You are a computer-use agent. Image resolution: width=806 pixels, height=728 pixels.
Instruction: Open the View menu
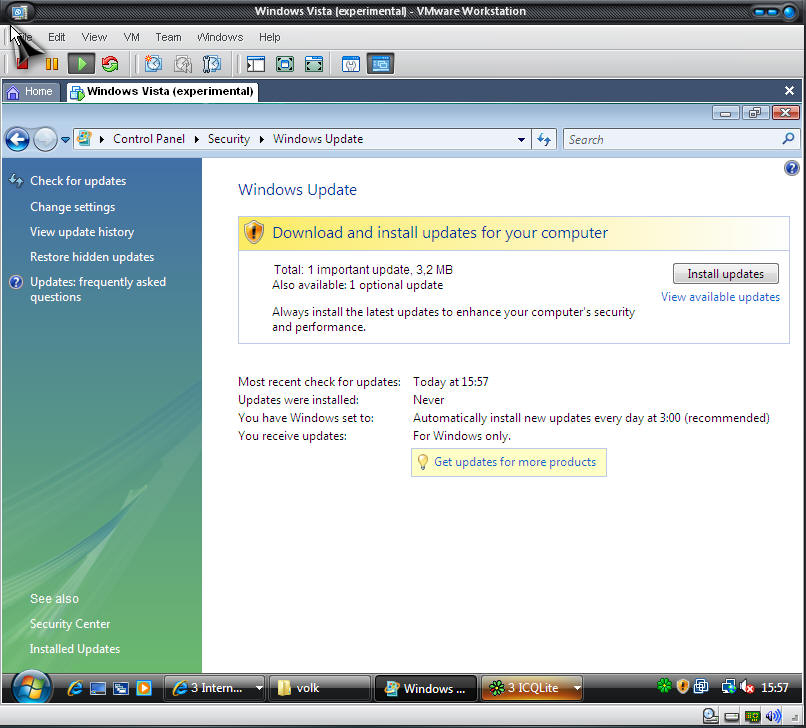94,37
